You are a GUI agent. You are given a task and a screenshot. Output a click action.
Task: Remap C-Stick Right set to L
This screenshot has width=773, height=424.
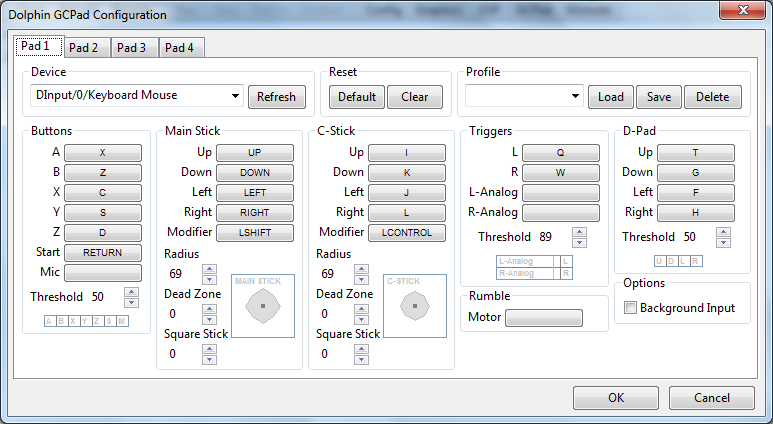pyautogui.click(x=407, y=212)
